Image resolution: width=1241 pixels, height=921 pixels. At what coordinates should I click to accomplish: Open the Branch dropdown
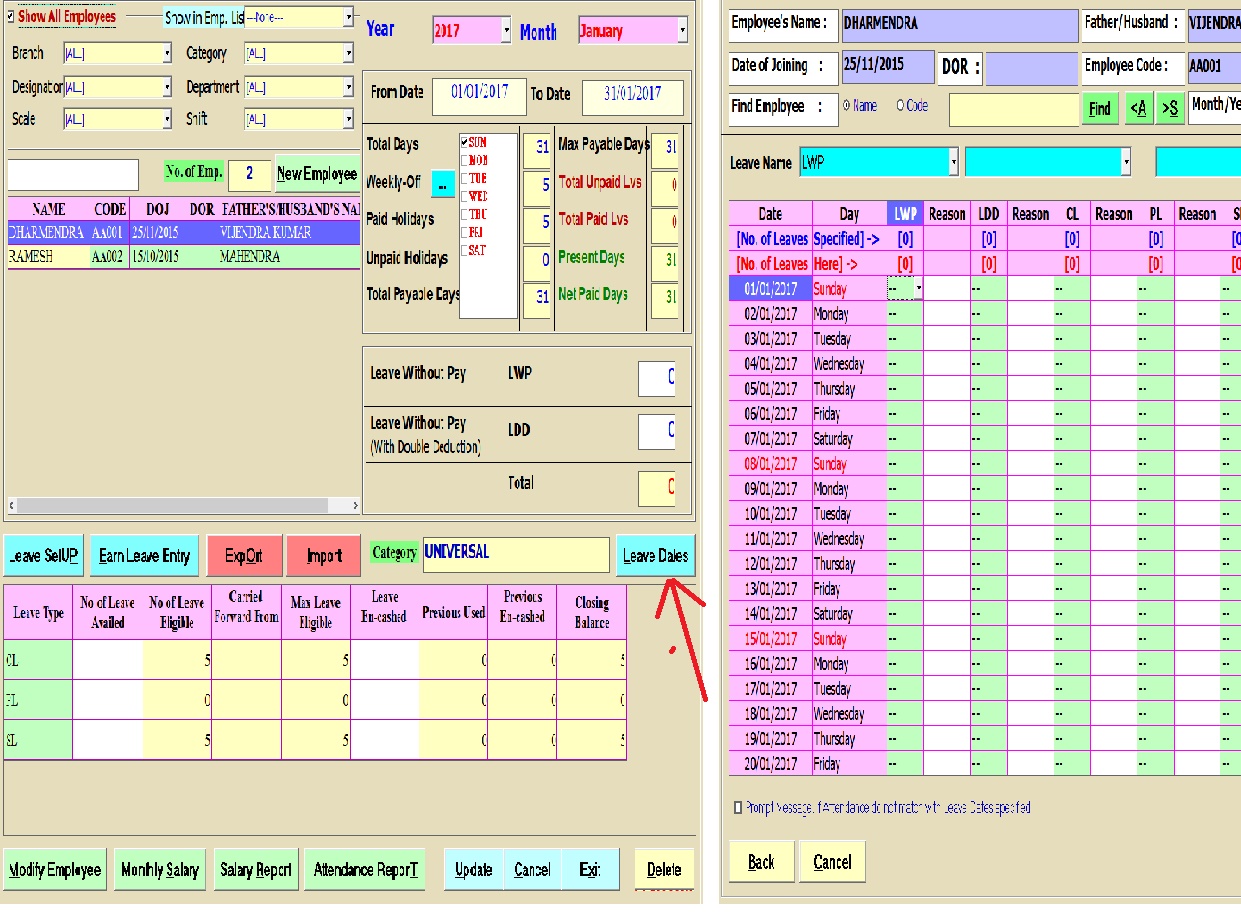click(x=167, y=54)
